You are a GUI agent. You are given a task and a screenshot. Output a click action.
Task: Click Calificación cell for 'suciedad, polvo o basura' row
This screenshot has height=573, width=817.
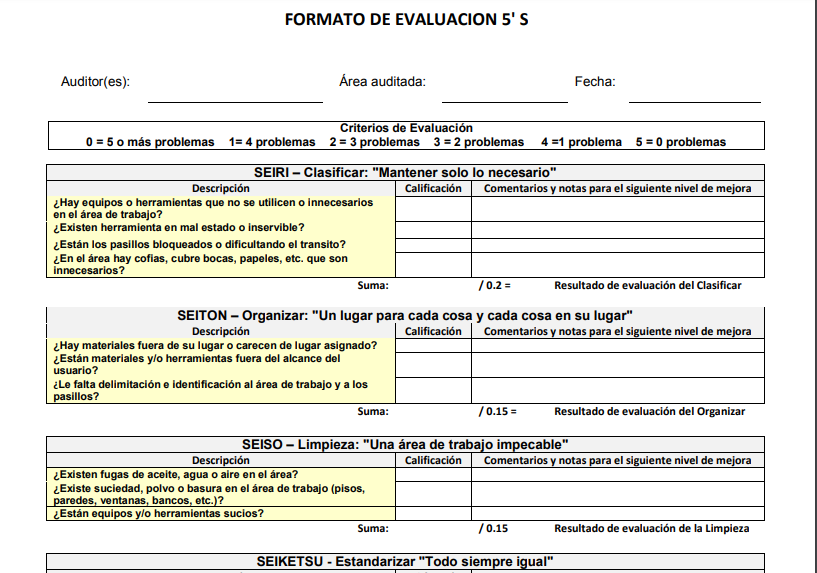pos(434,494)
